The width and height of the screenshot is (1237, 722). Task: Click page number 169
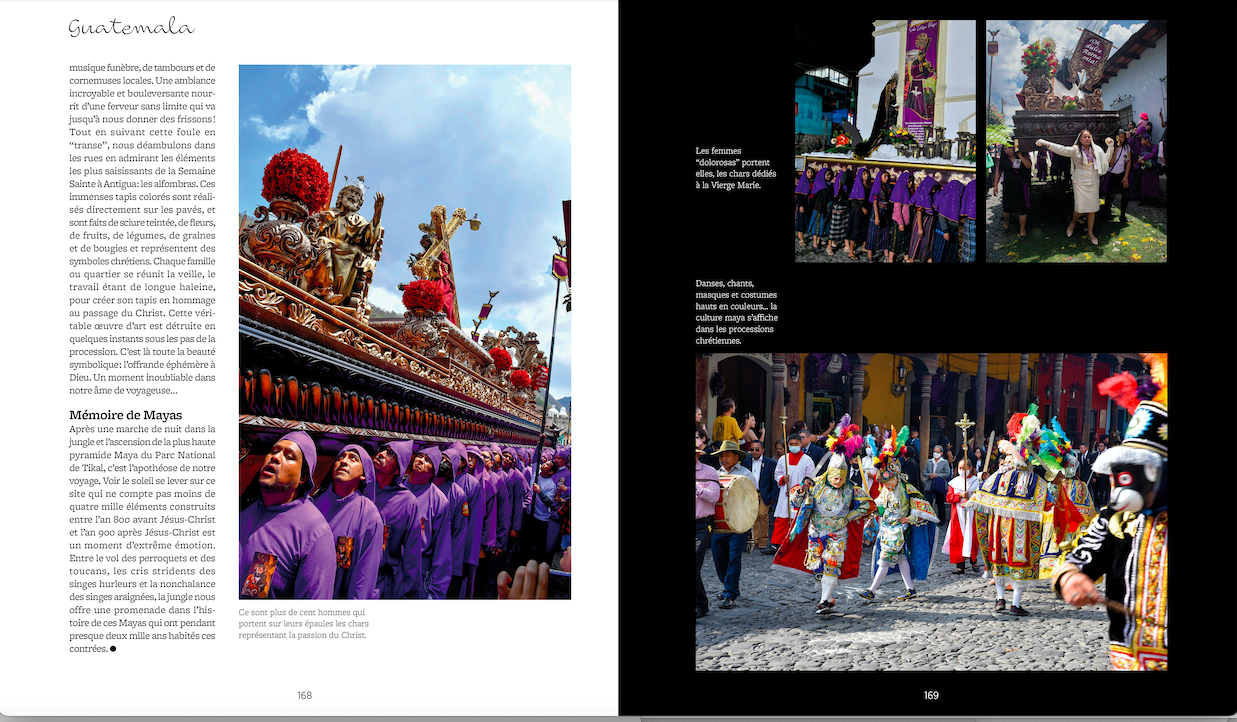point(931,695)
